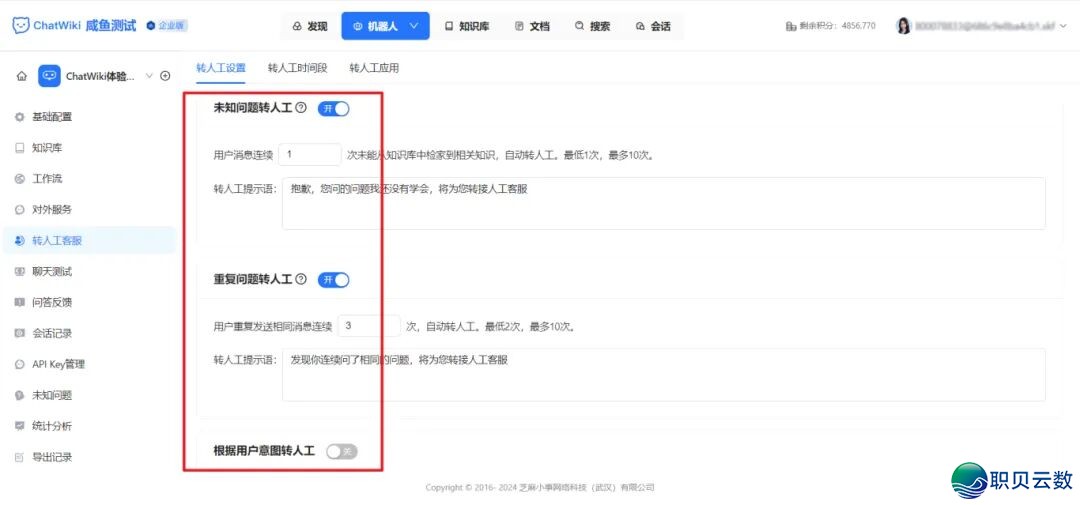This screenshot has height=505, width=1080.
Task: Open the 知识库 top nav item
Action: click(468, 26)
